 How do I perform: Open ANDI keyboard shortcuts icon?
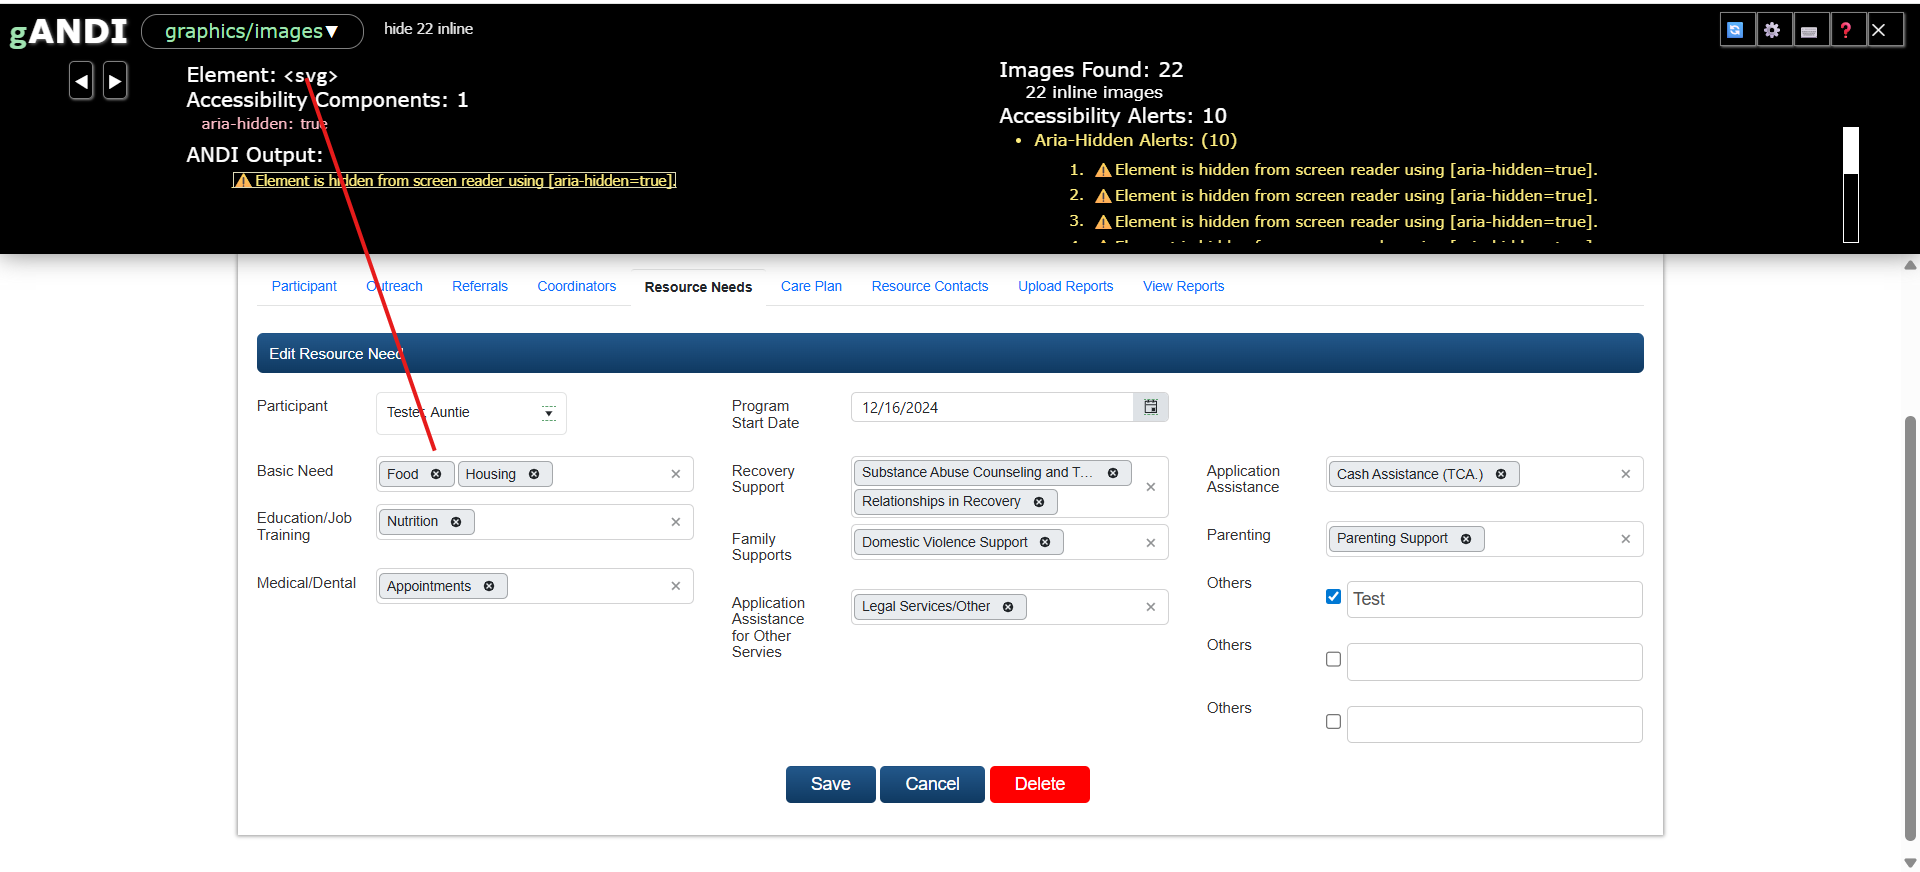(1809, 31)
